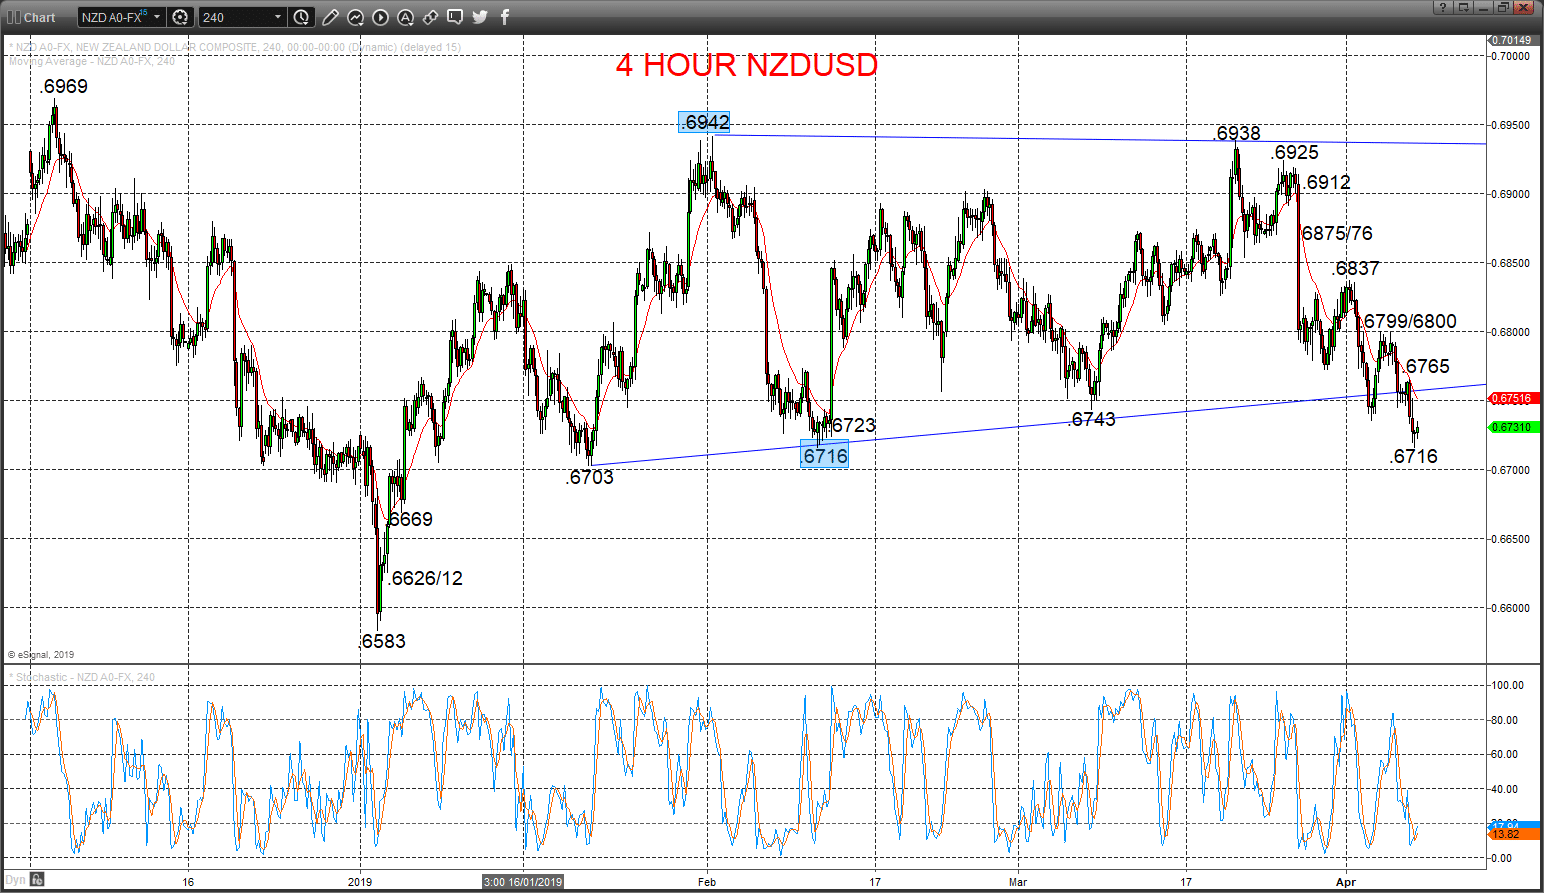Click the Moving Average study legend text
This screenshot has width=1544, height=893.
(x=92, y=61)
